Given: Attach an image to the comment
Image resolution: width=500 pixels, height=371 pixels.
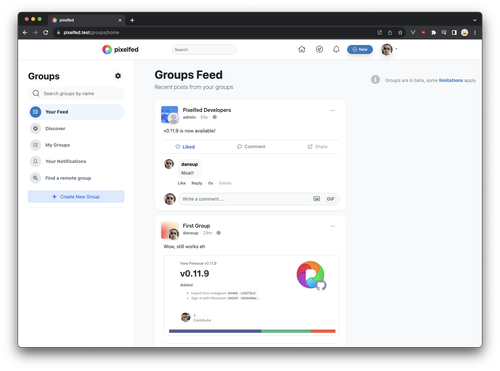Looking at the screenshot, I should 316,199.
